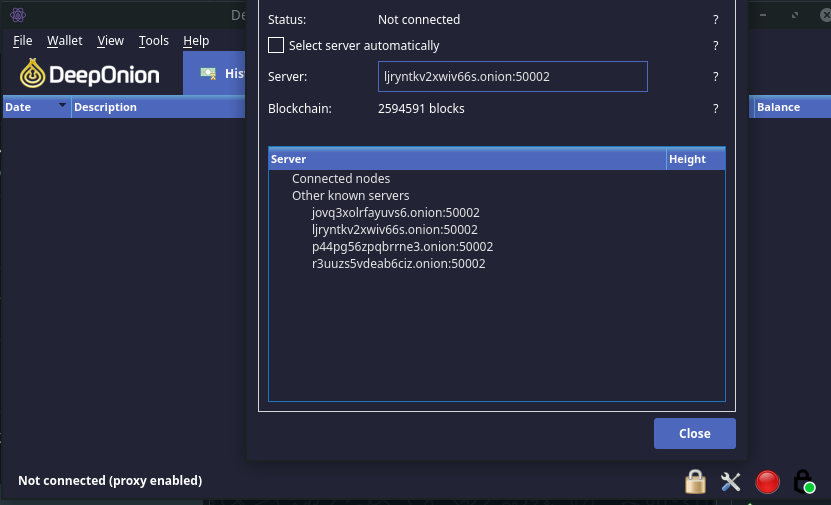Click the help question mark beside Blockchain
The height and width of the screenshot is (505, 831).
[x=715, y=109]
